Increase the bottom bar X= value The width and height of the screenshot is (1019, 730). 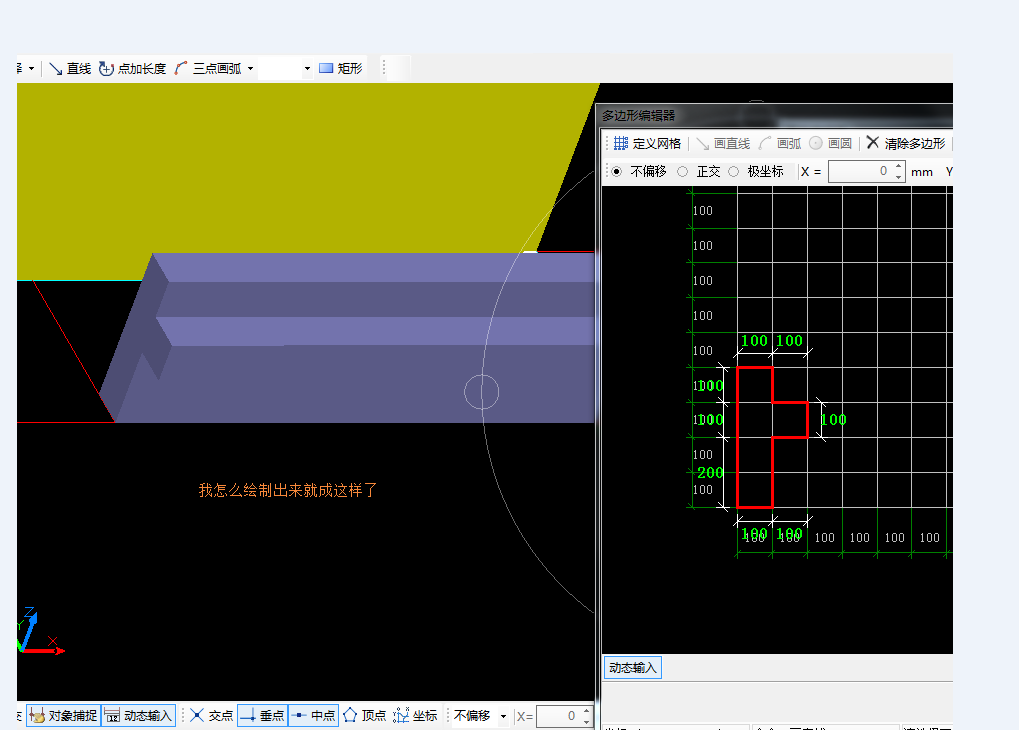tap(587, 710)
